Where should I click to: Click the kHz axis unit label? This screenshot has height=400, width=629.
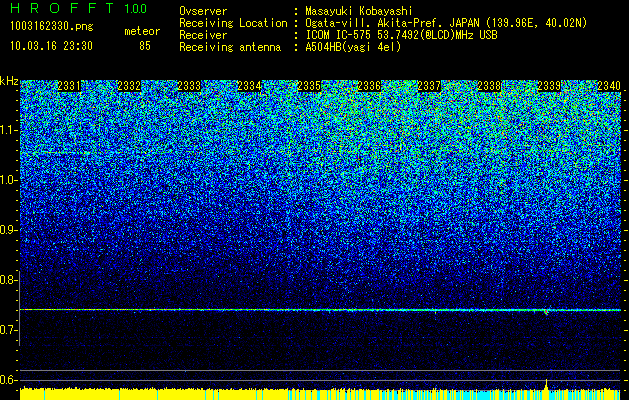click(x=9, y=81)
